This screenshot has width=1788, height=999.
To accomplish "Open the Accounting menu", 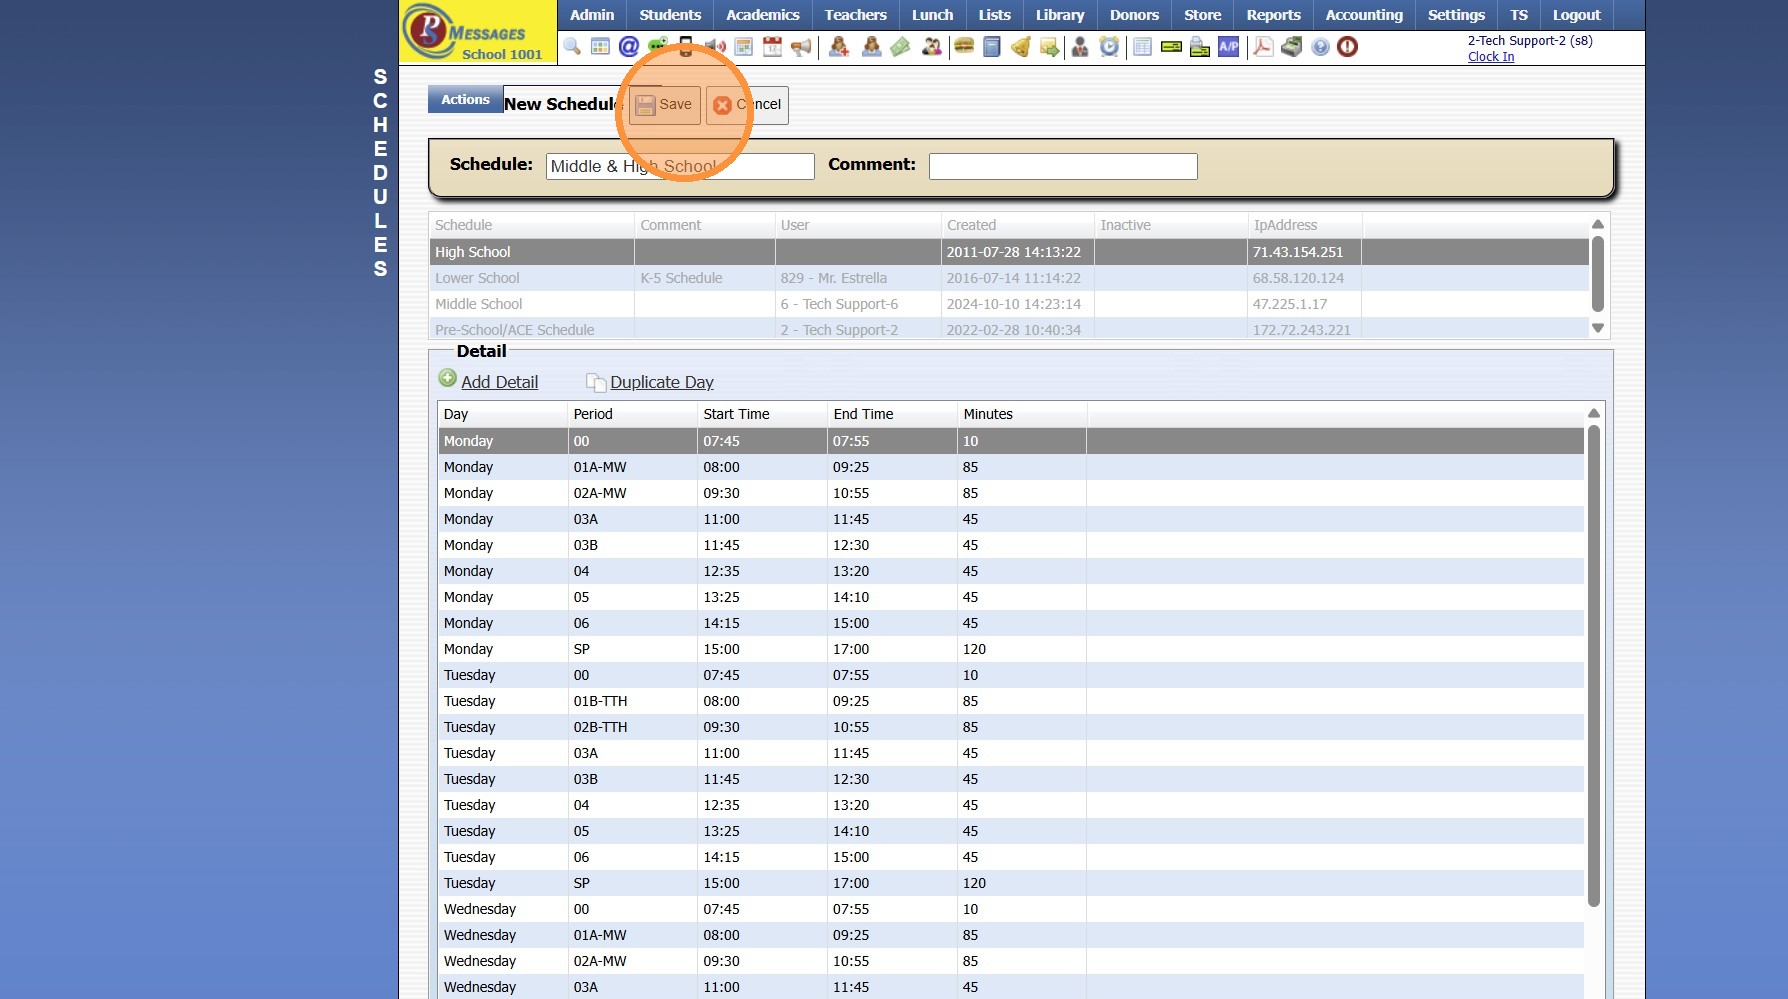I will tap(1363, 15).
